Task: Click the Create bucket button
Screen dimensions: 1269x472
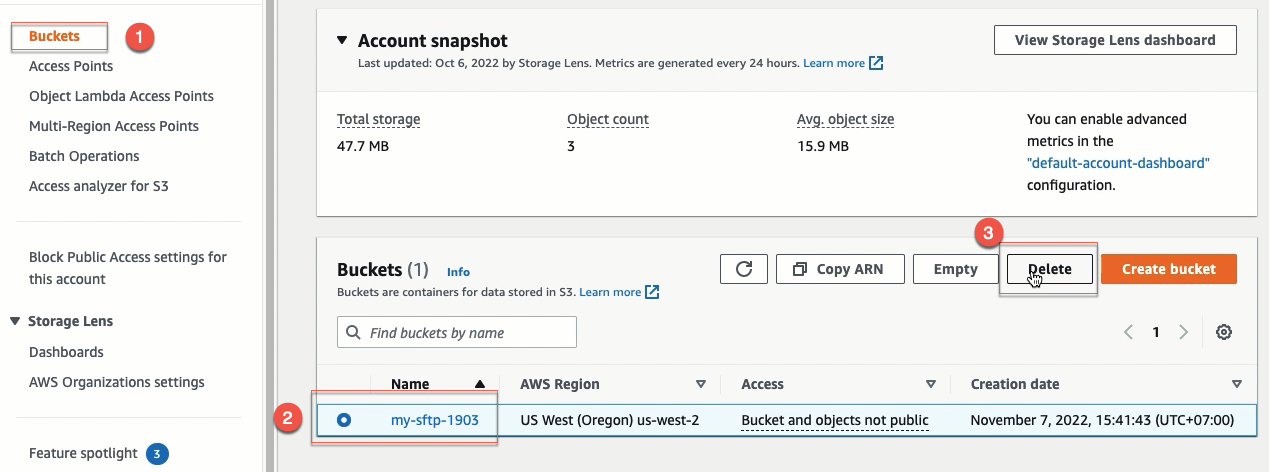Action: pos(1169,269)
